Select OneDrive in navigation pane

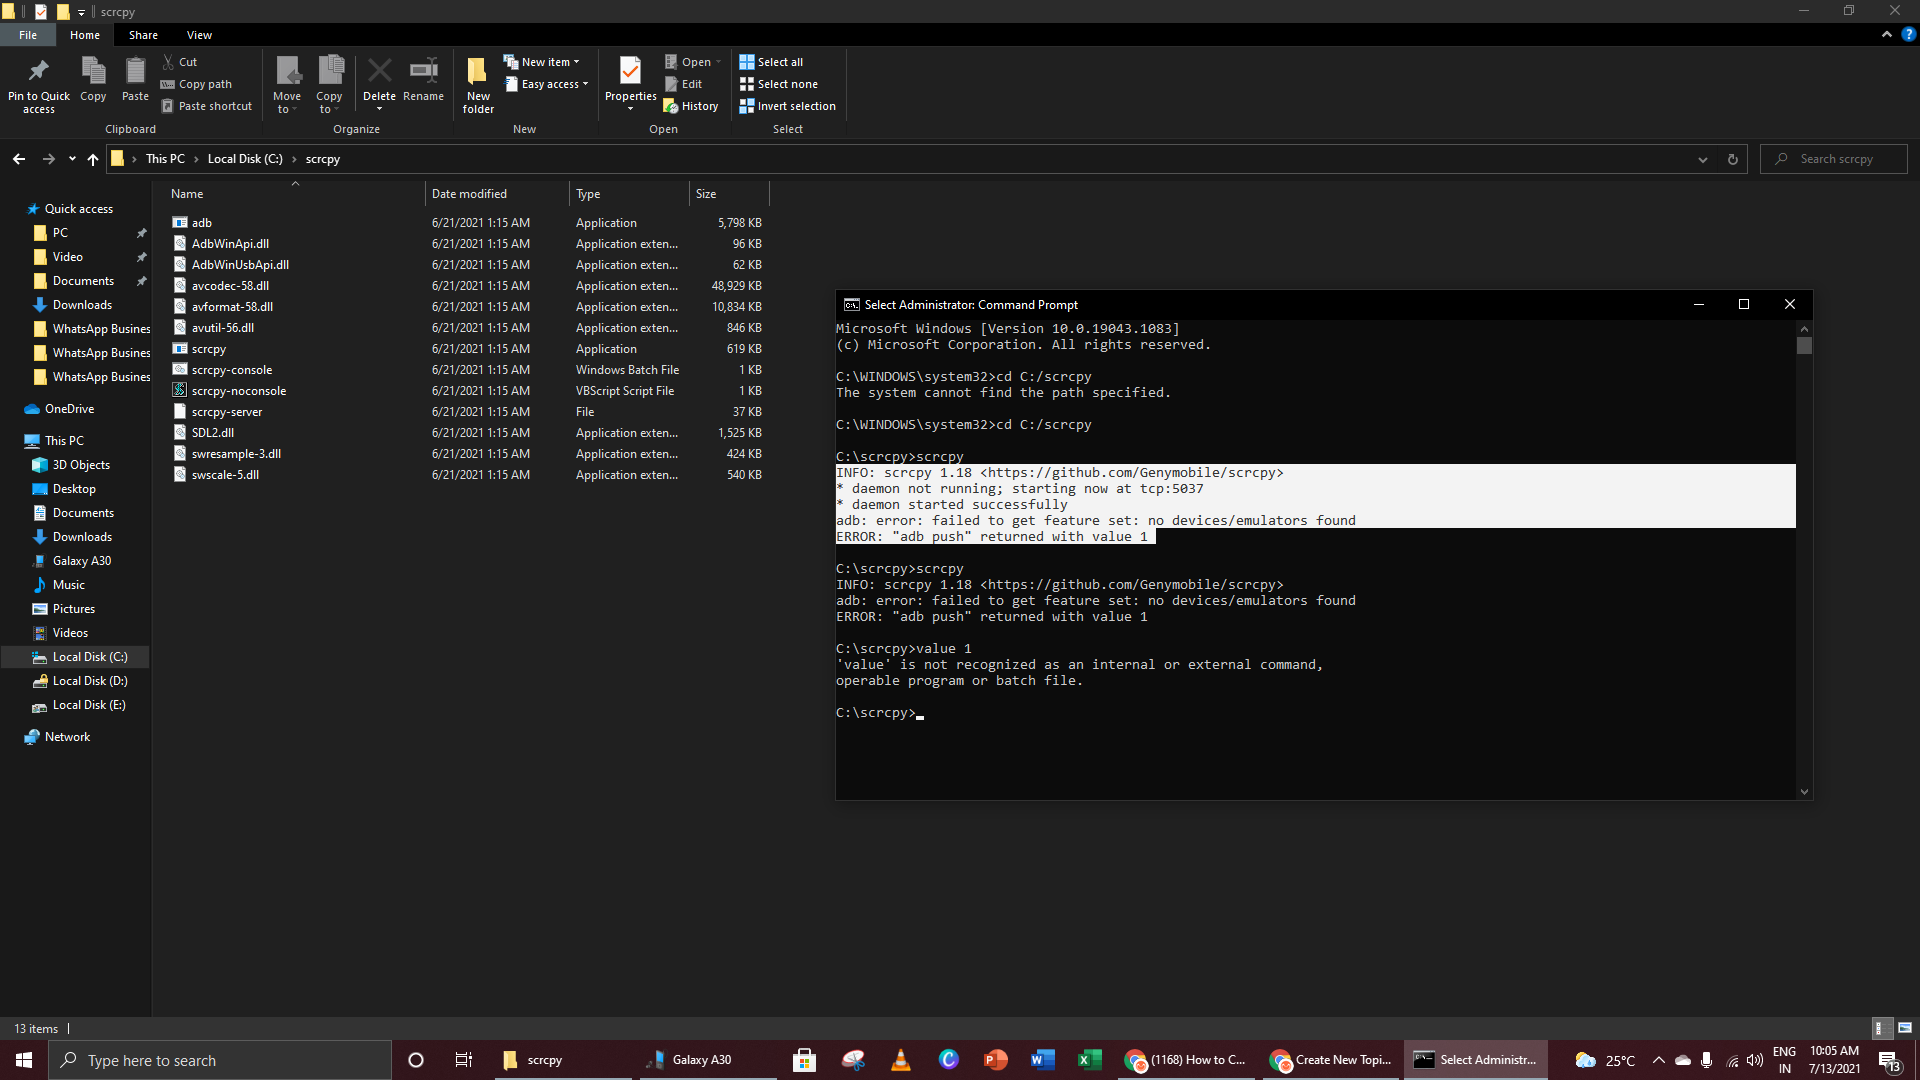click(69, 409)
